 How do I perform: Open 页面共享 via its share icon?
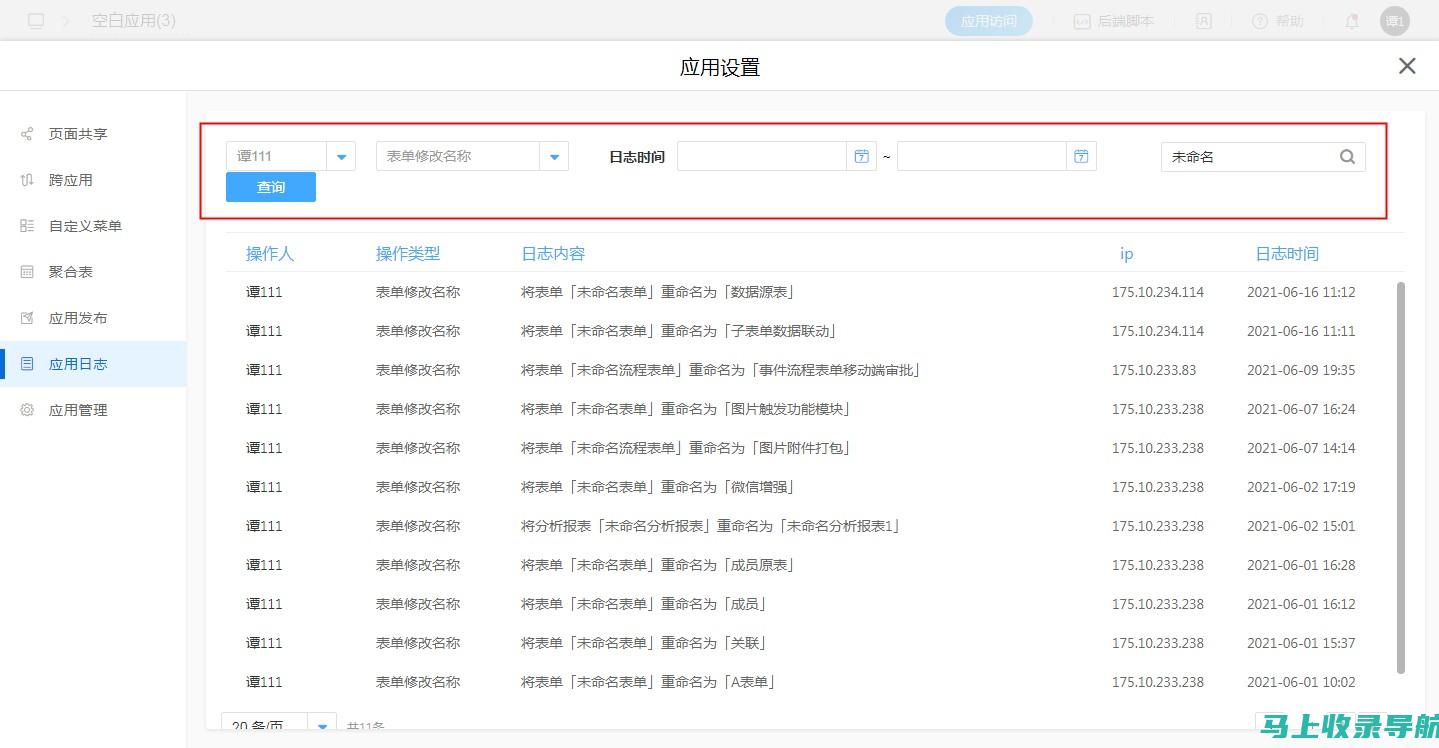pyautogui.click(x=27, y=134)
